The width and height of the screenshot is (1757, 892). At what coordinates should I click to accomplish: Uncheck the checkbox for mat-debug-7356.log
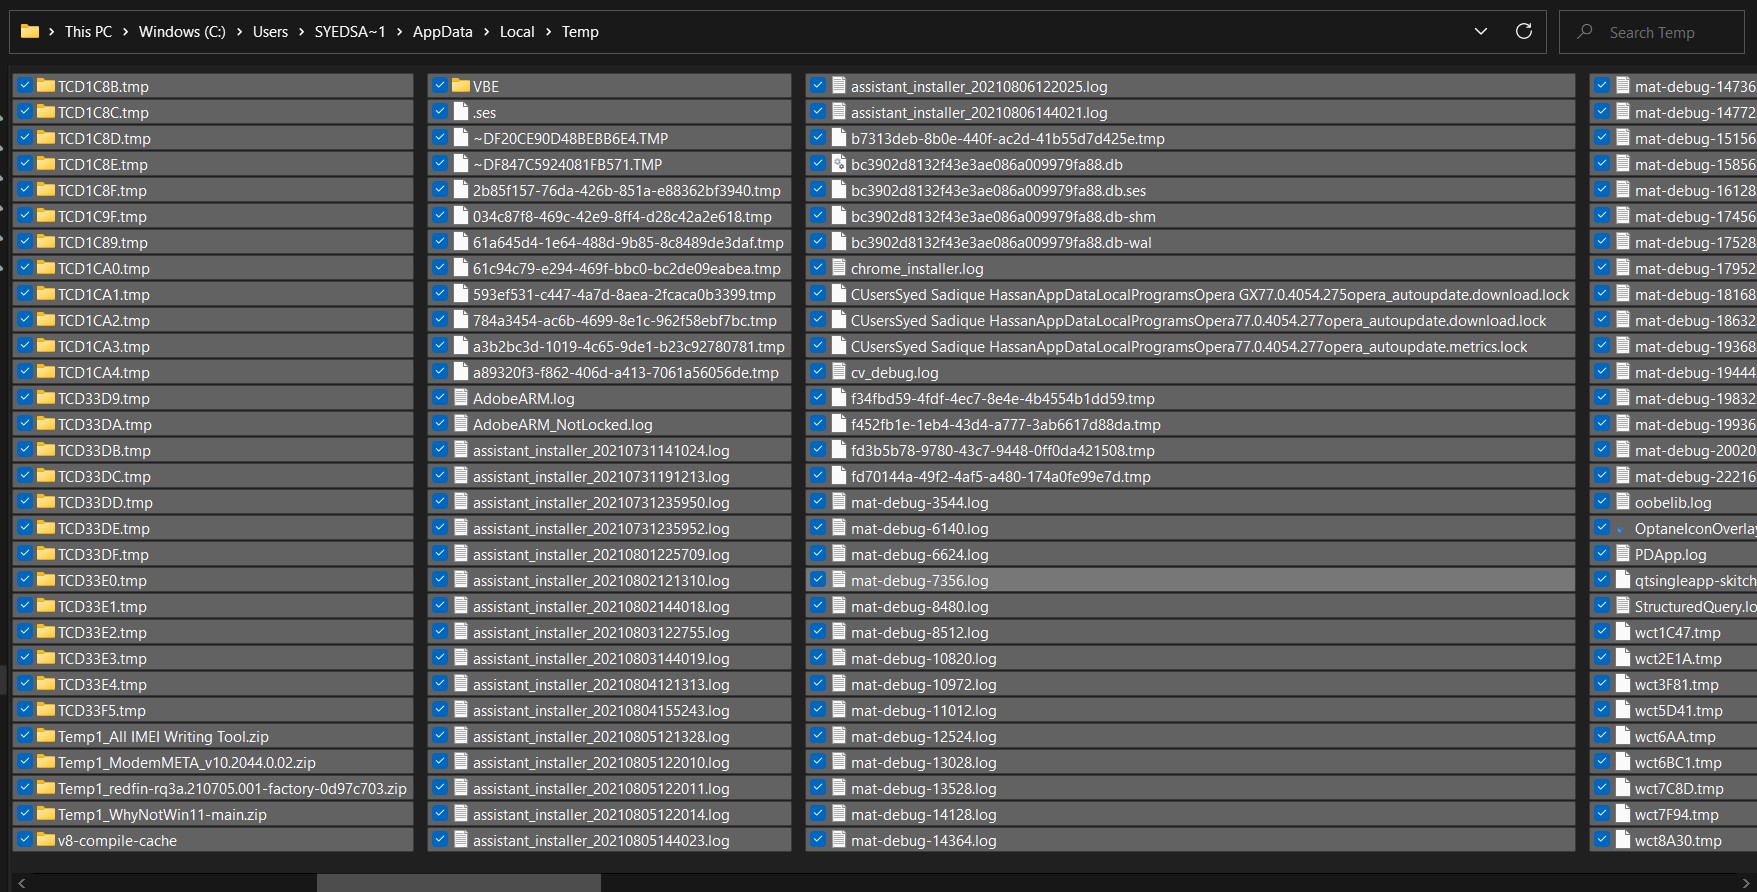point(818,579)
